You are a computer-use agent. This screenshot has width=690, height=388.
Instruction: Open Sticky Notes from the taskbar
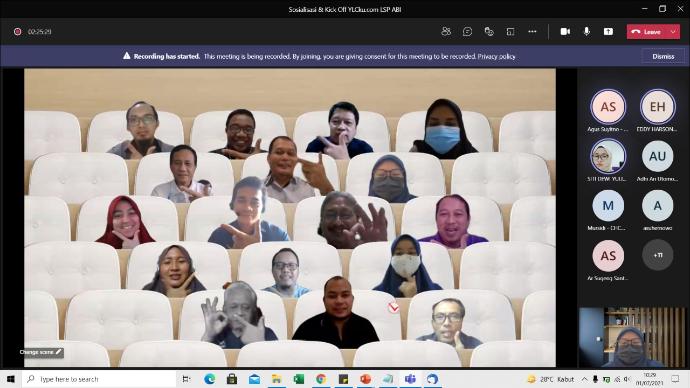(343, 379)
